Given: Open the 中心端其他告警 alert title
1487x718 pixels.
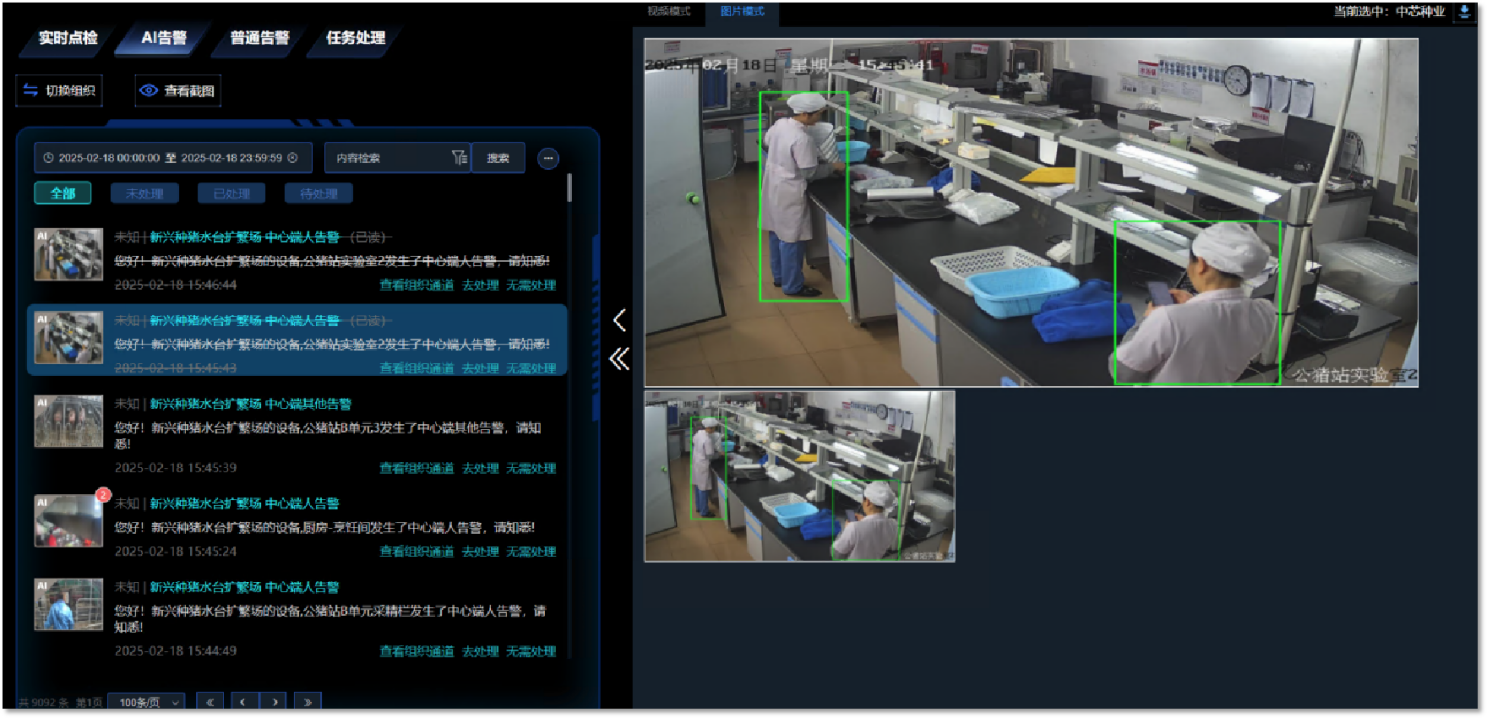Looking at the screenshot, I should point(250,404).
